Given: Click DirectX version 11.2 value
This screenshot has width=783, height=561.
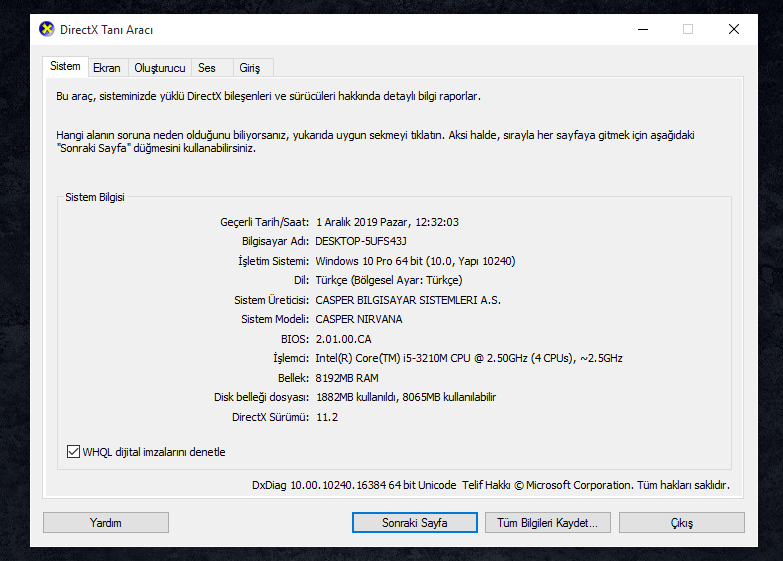Looking at the screenshot, I should pyautogui.click(x=327, y=417).
